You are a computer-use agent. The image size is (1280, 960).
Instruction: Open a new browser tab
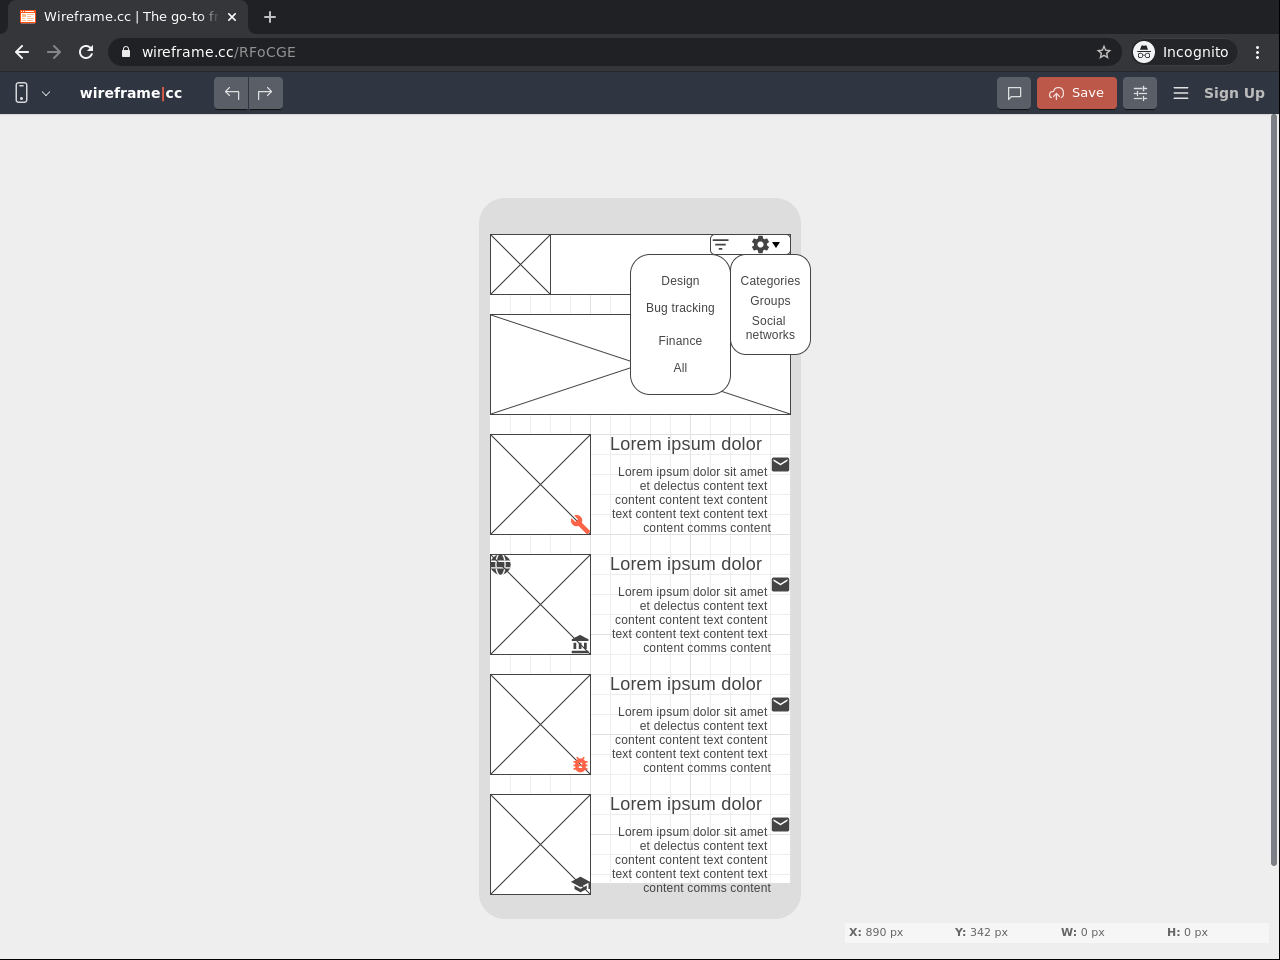click(x=270, y=17)
